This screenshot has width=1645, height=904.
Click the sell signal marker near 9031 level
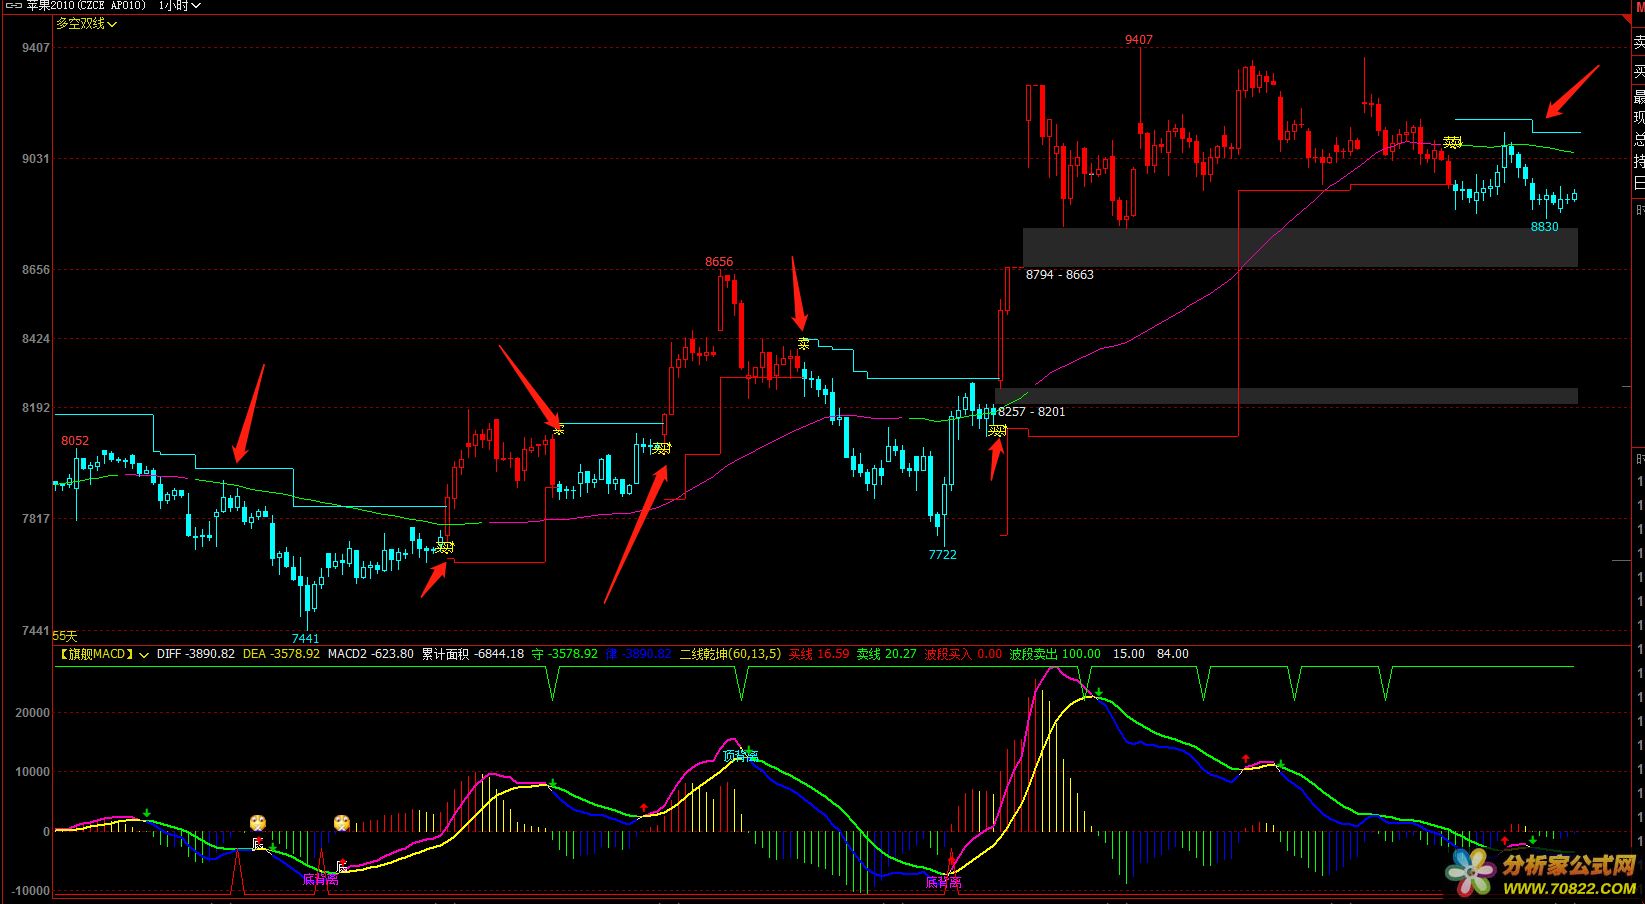click(x=1453, y=143)
